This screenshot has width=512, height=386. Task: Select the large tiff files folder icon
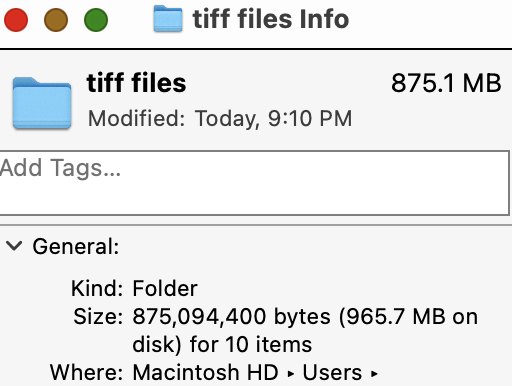click(42, 103)
